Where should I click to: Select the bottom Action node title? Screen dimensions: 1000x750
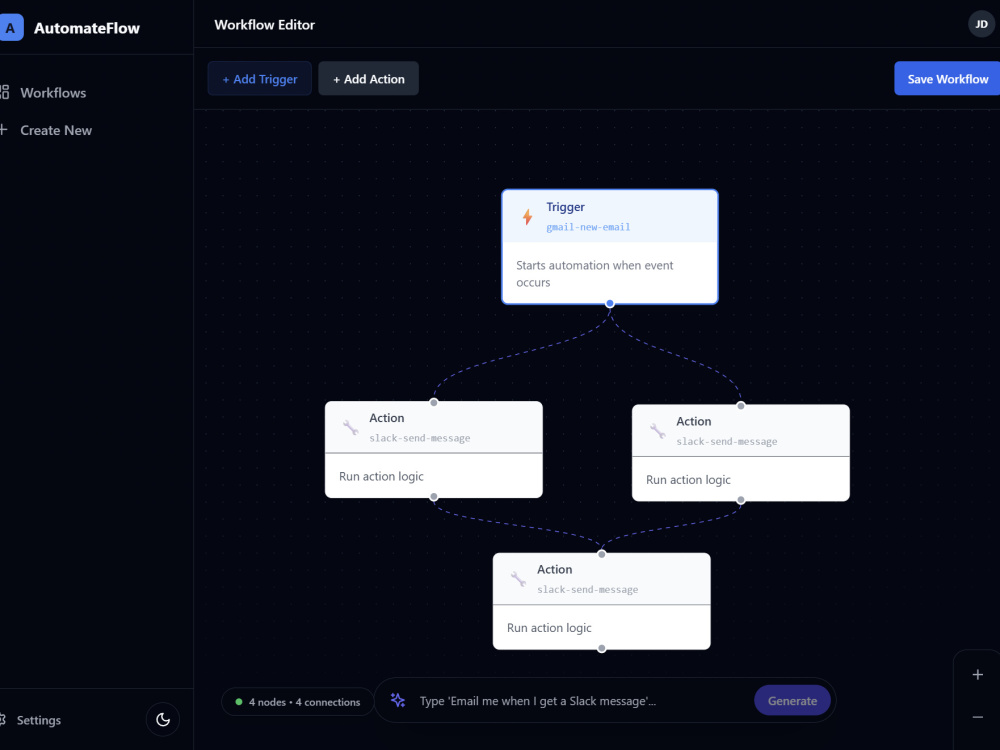[x=554, y=569]
